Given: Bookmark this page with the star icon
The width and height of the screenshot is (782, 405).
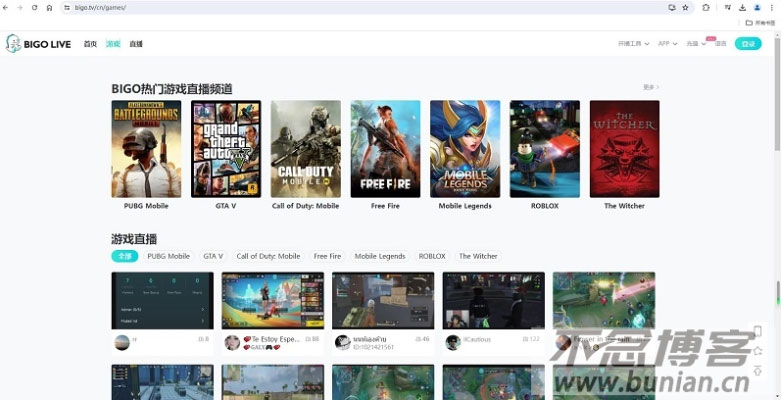Looking at the screenshot, I should 685,7.
